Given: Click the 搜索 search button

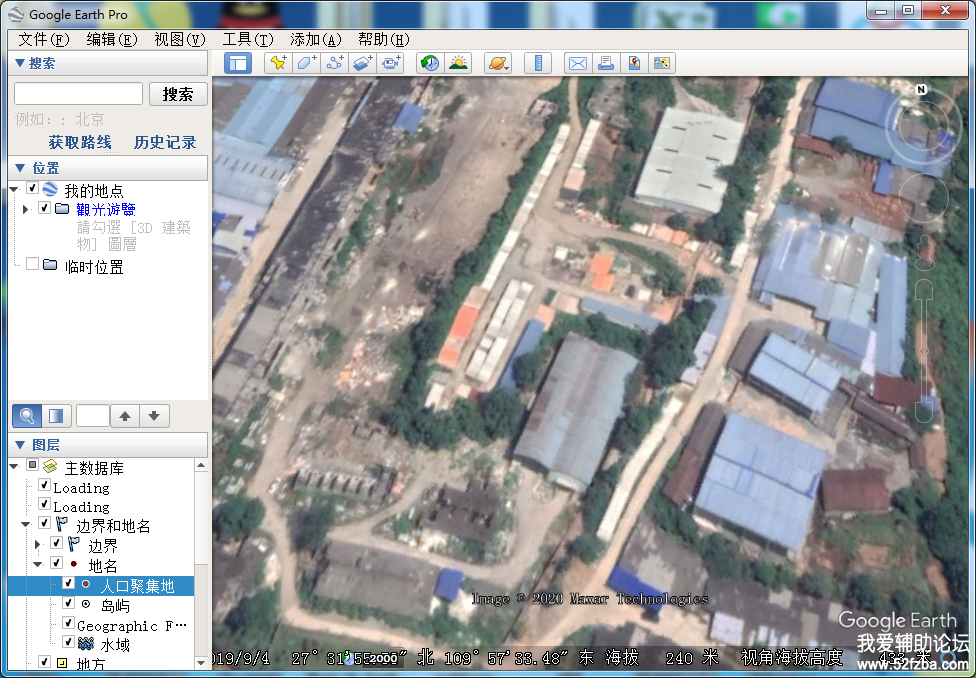Looking at the screenshot, I should click(178, 94).
